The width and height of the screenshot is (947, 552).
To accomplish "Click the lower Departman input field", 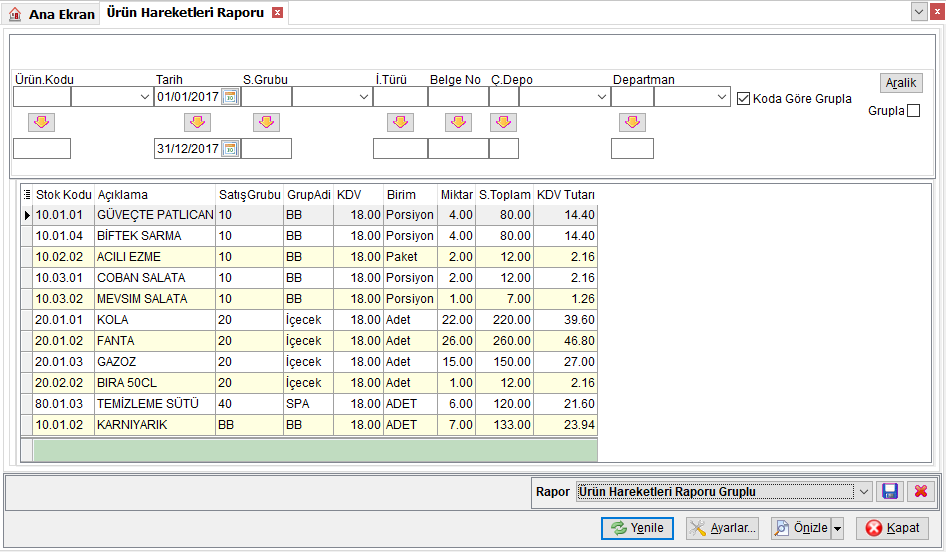I will coord(632,149).
